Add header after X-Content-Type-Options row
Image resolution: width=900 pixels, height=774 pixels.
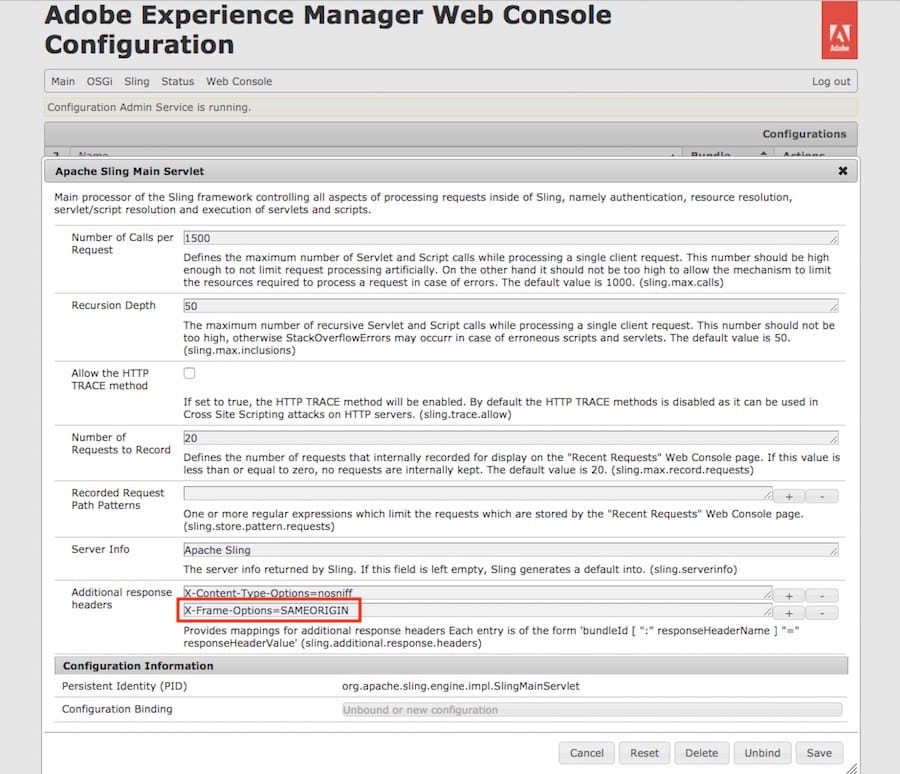click(x=789, y=595)
